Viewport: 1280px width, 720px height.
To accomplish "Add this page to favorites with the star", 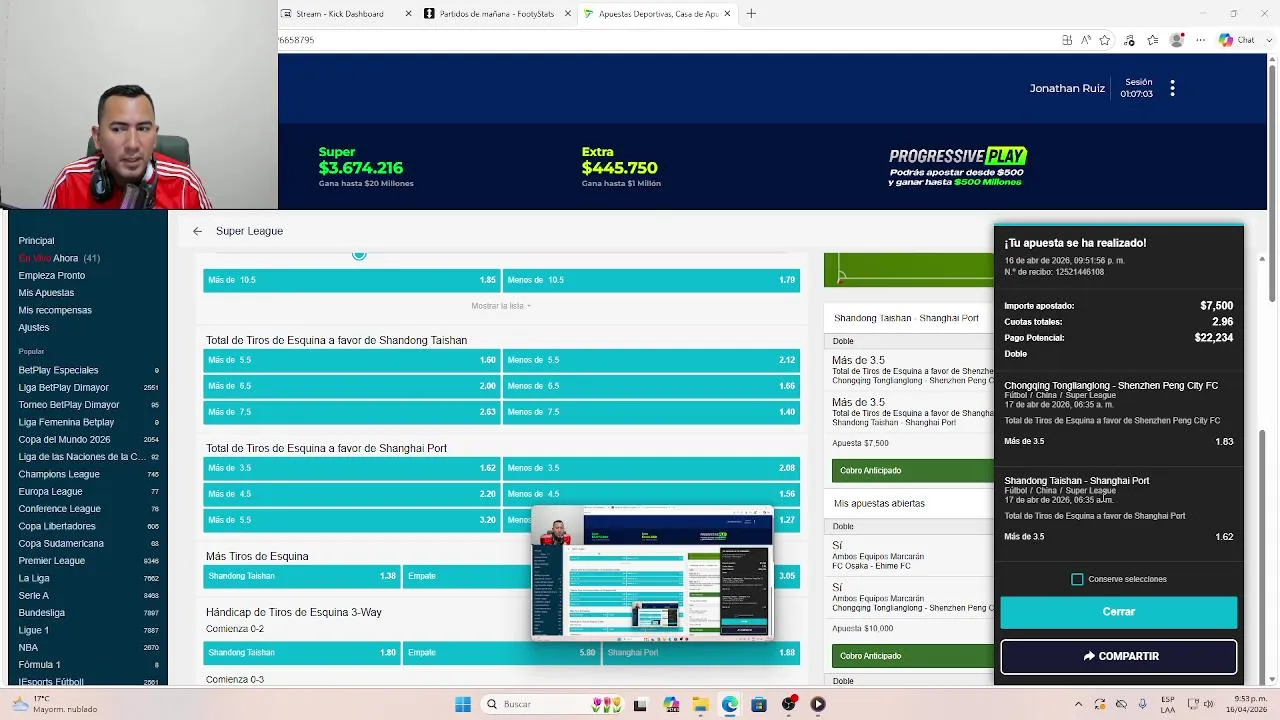I will click(x=1104, y=40).
